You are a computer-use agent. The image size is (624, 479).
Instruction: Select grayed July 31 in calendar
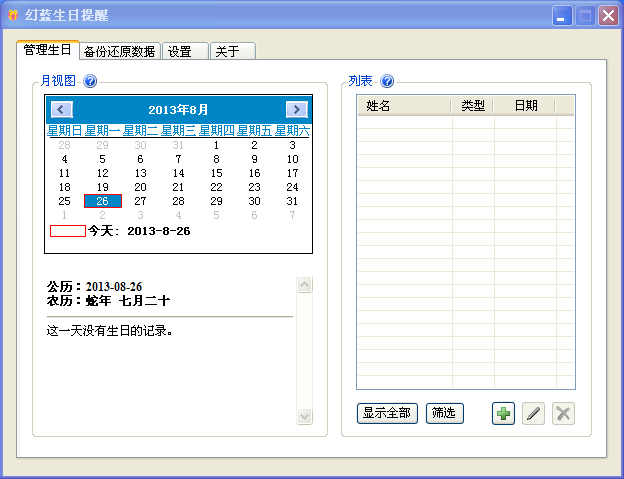point(178,145)
